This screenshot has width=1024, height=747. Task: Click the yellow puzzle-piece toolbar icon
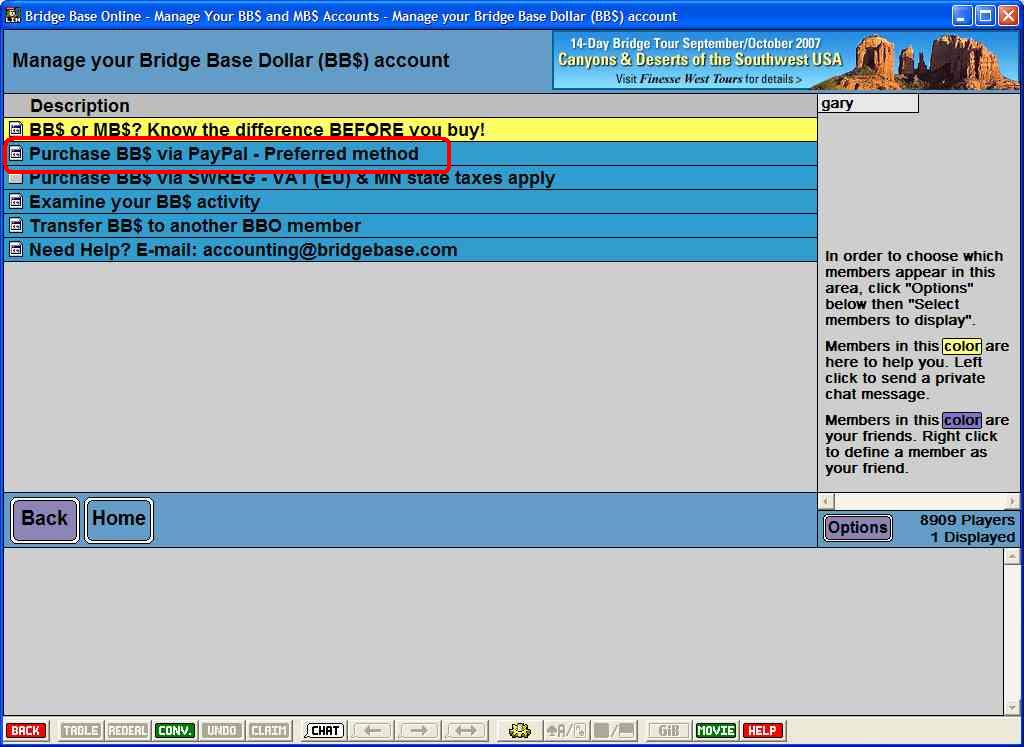519,731
